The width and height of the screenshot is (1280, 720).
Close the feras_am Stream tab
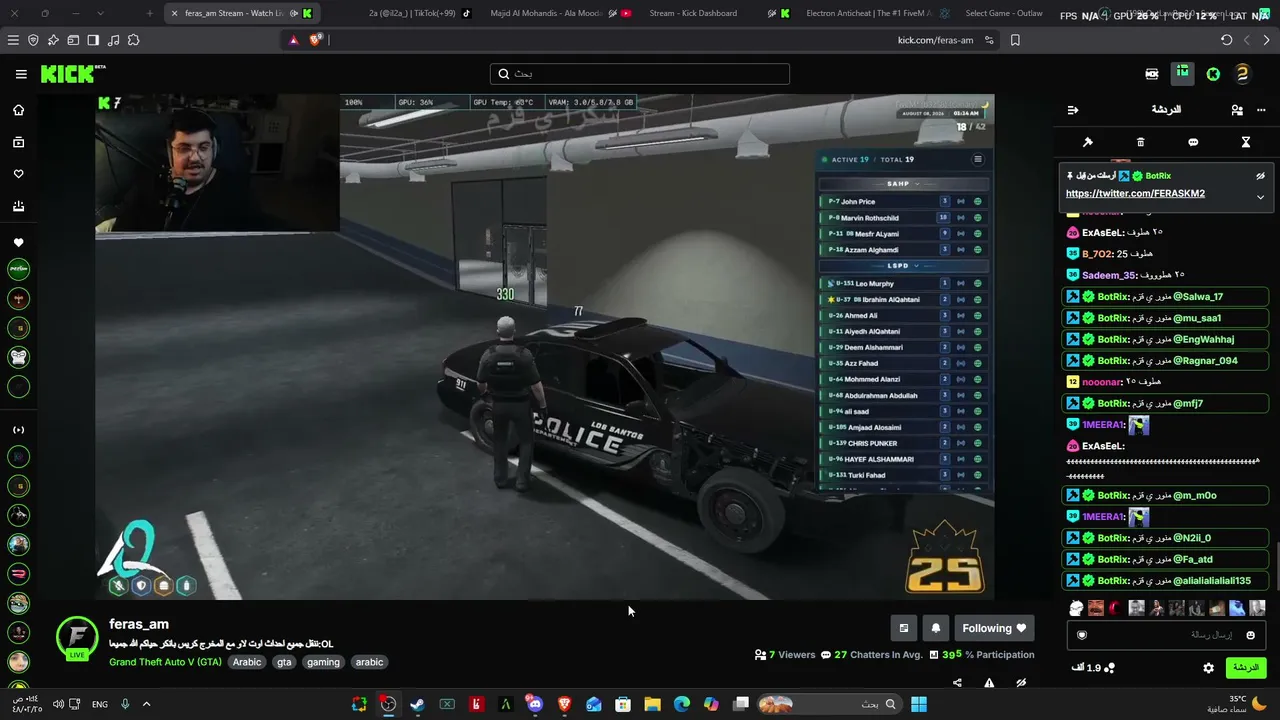pos(174,13)
